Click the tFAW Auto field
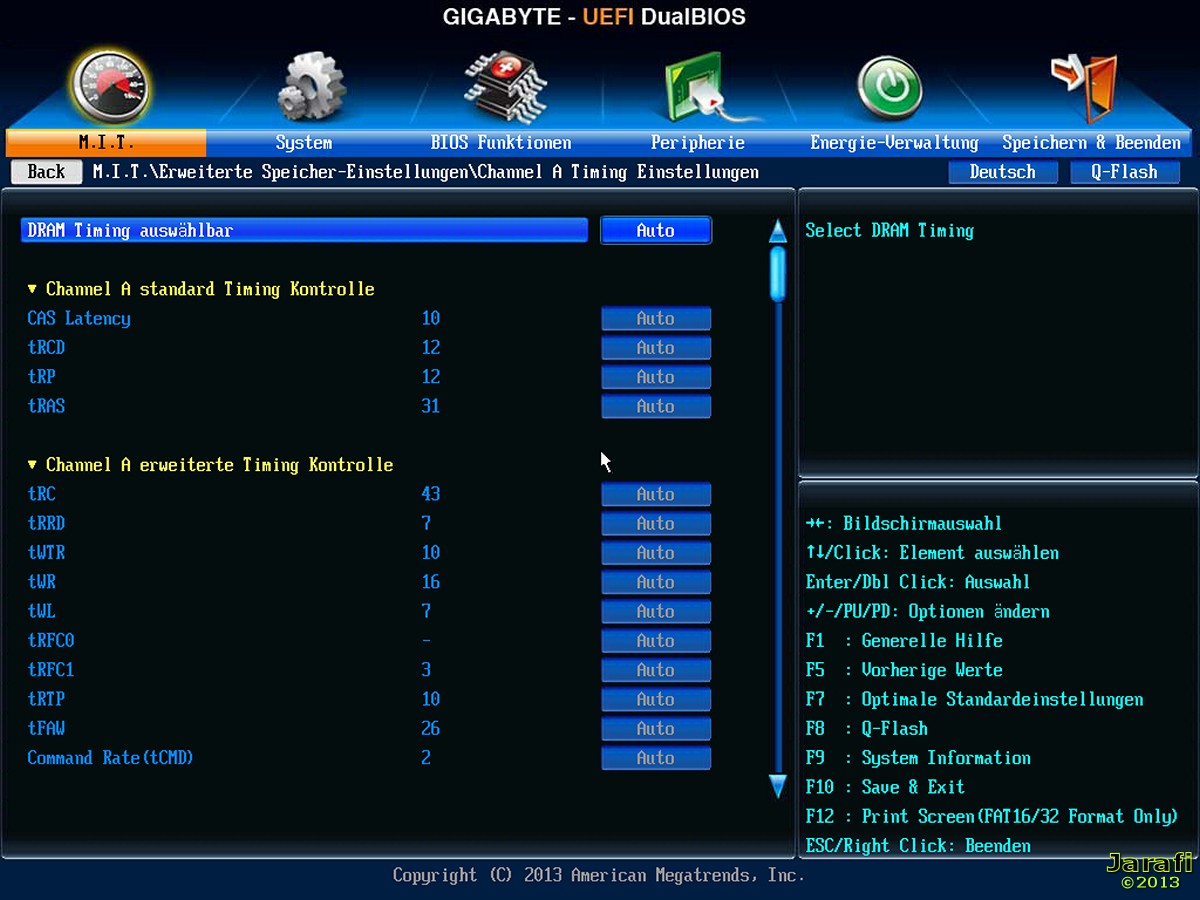The height and width of the screenshot is (900, 1200). coord(656,728)
